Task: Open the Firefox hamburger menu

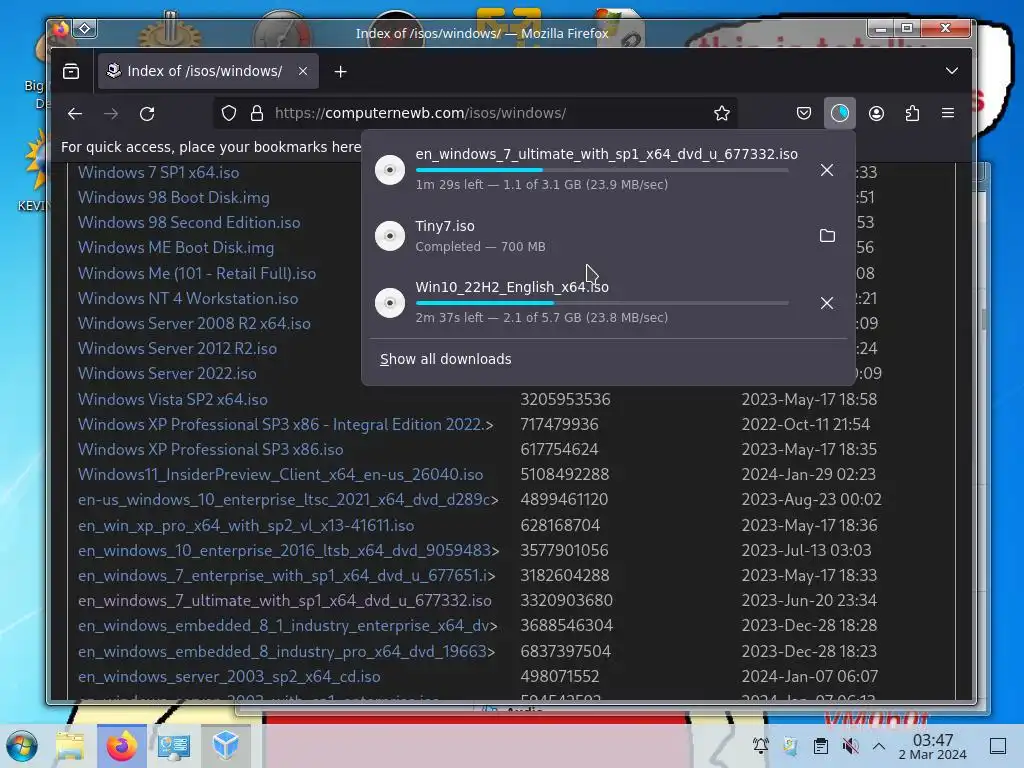Action: [948, 114]
